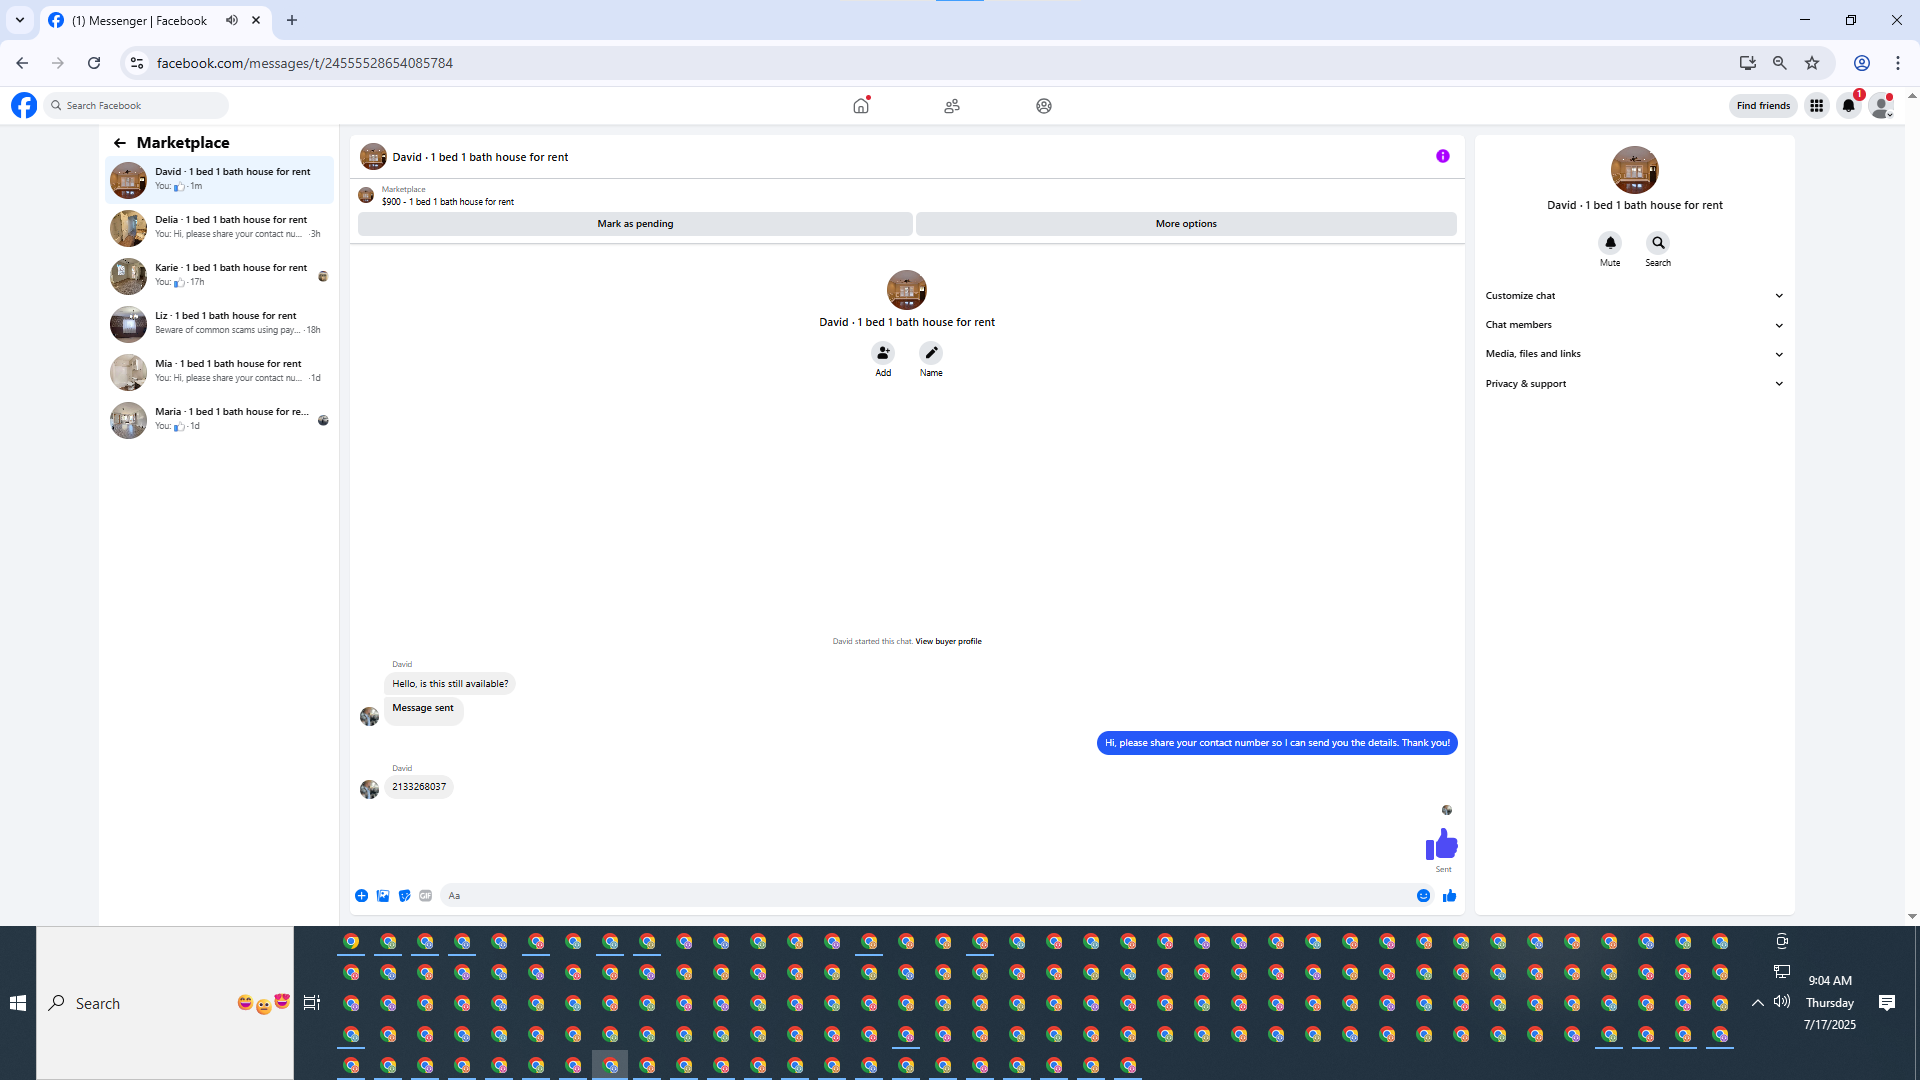1920x1080 pixels.
Task: Mute the David conversation with bell
Action: (1610, 243)
